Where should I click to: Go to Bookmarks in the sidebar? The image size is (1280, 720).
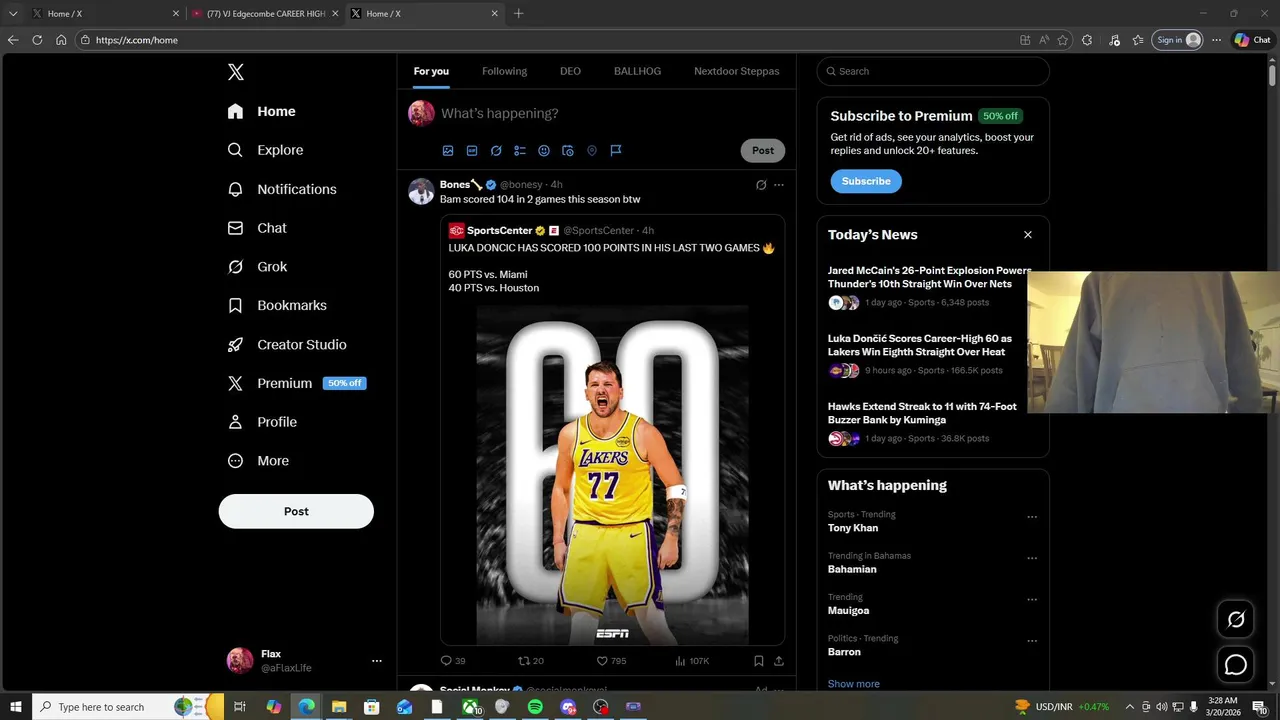tap(277, 305)
